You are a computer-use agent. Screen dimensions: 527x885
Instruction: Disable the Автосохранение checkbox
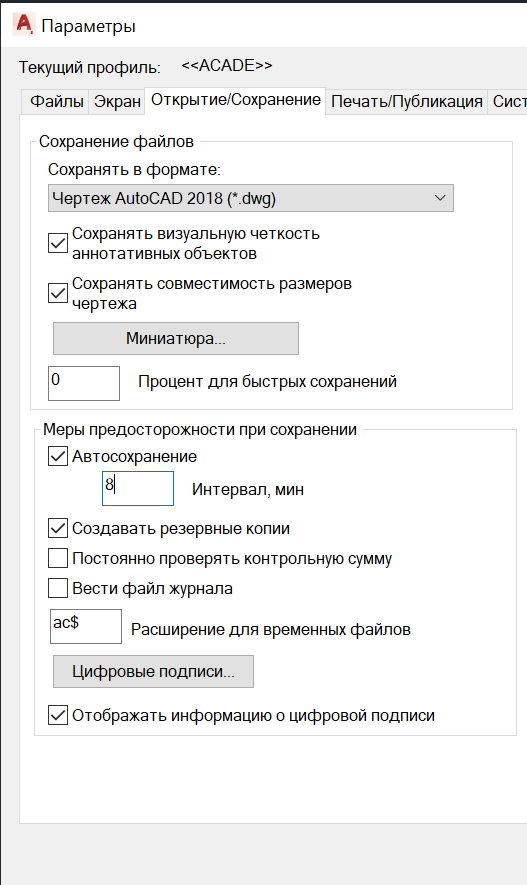(58, 456)
